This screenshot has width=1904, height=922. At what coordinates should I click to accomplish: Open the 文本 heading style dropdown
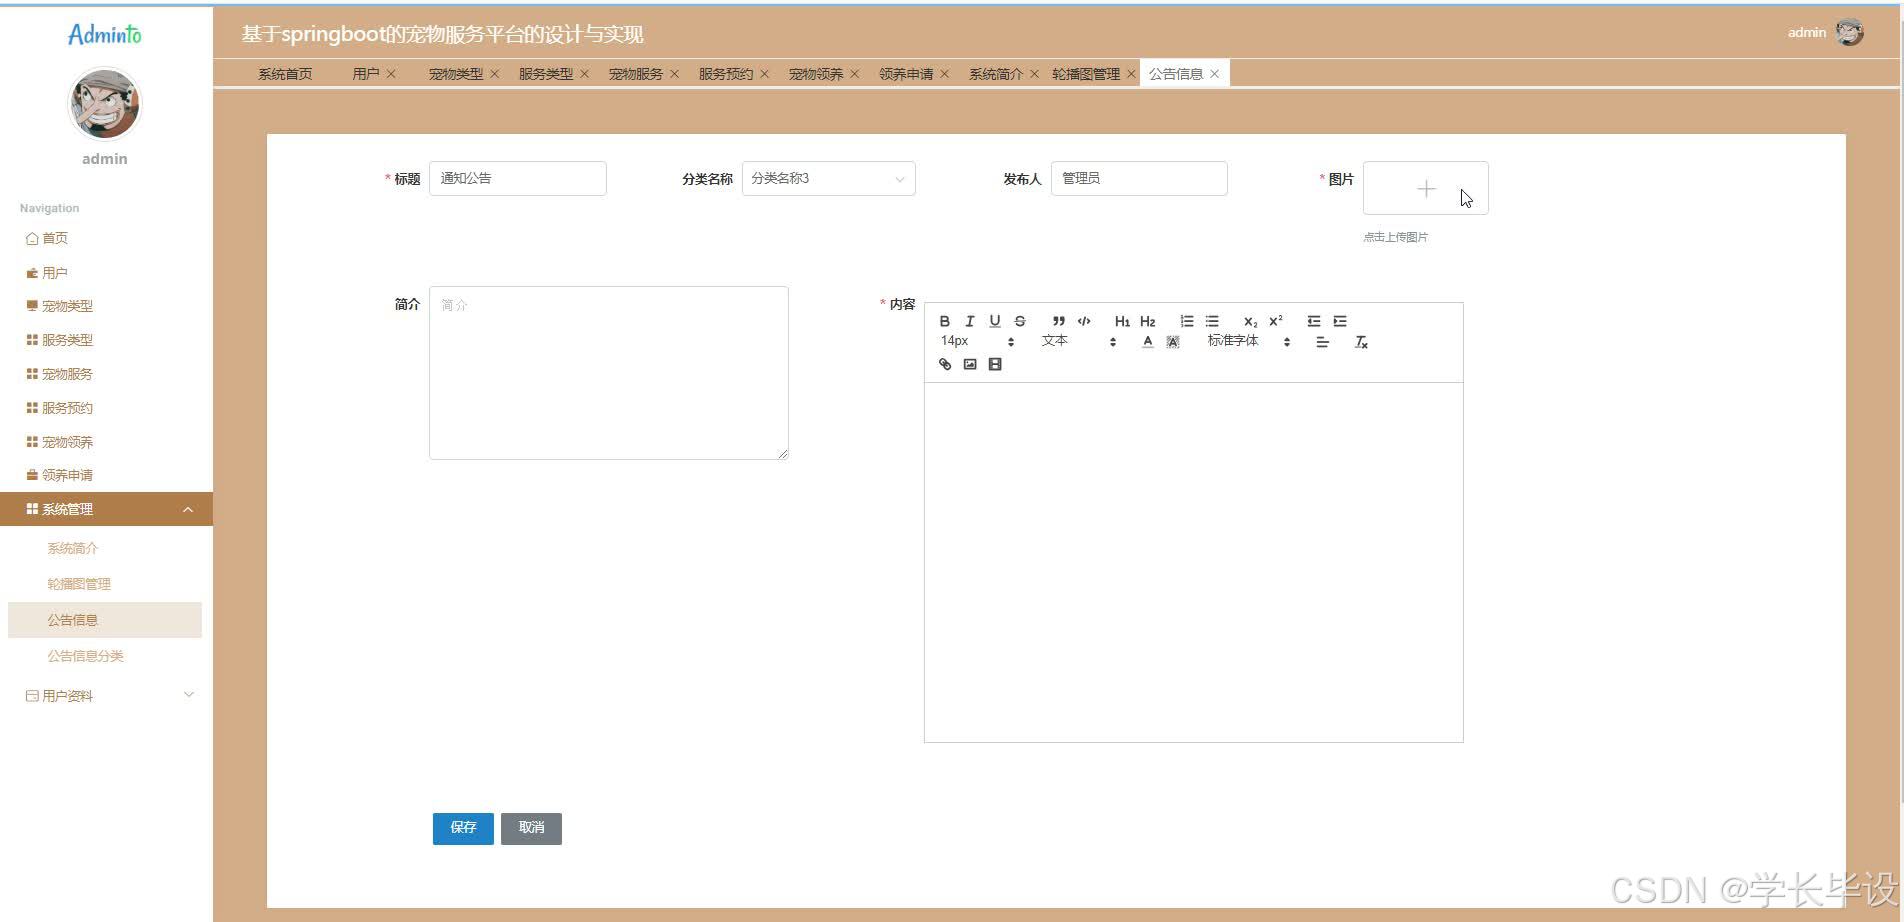click(1078, 341)
